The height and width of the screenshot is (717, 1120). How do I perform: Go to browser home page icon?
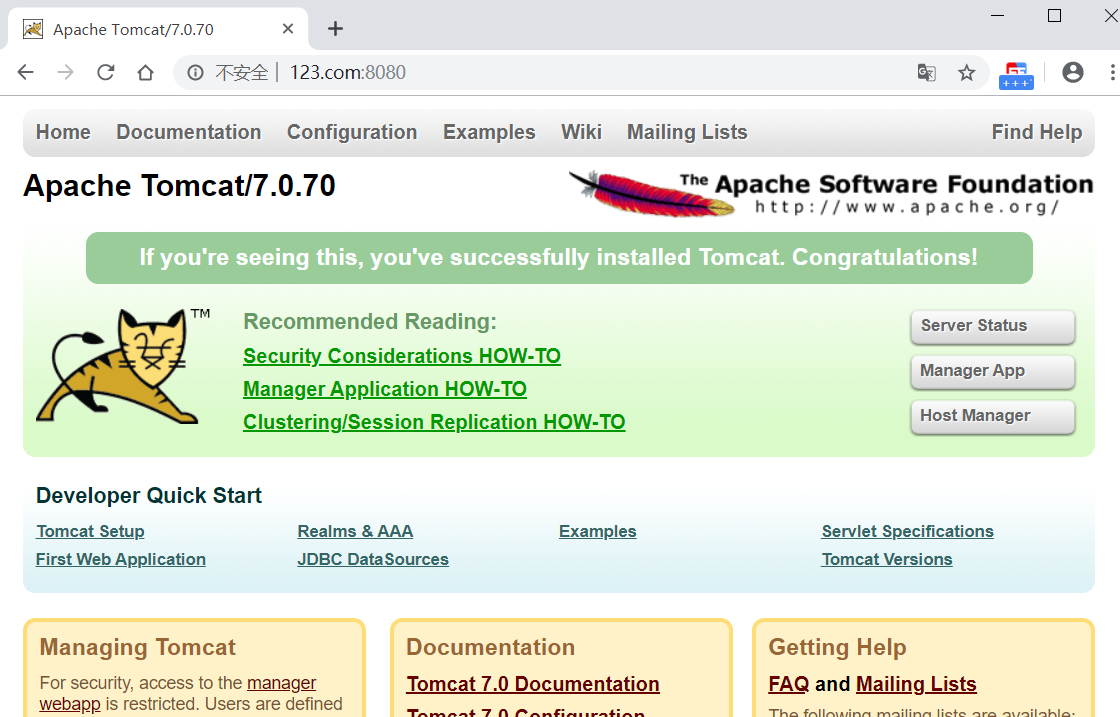[146, 72]
